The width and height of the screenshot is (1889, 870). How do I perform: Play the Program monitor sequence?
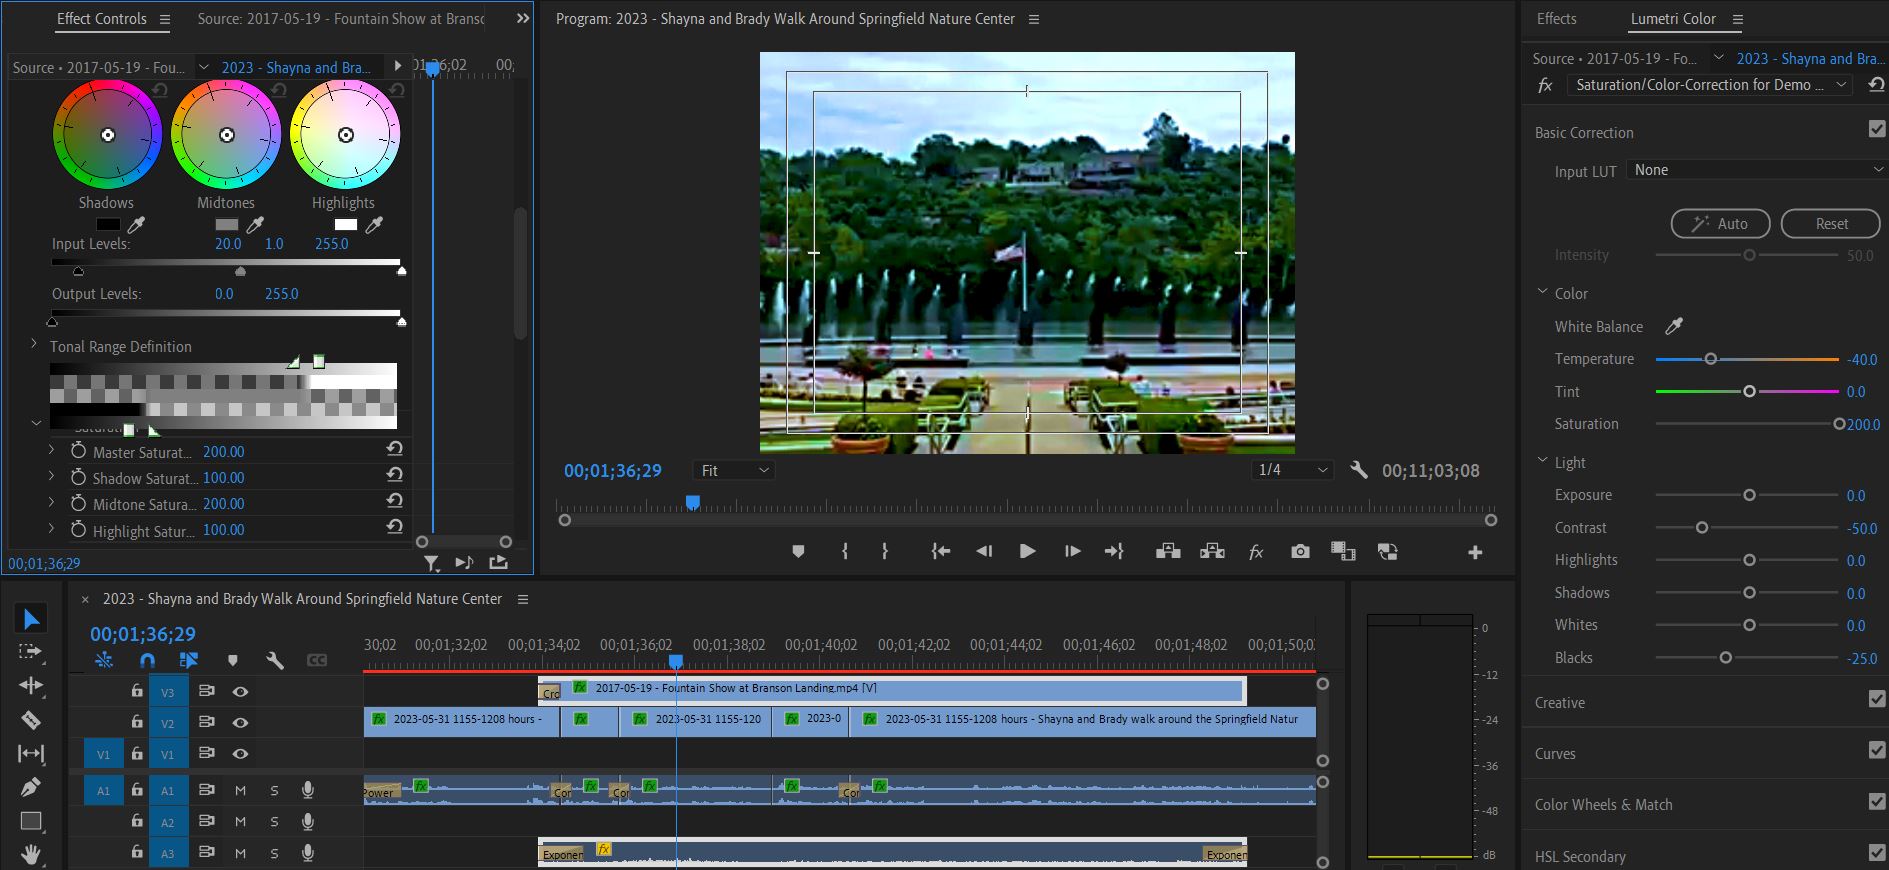[x=1027, y=552]
